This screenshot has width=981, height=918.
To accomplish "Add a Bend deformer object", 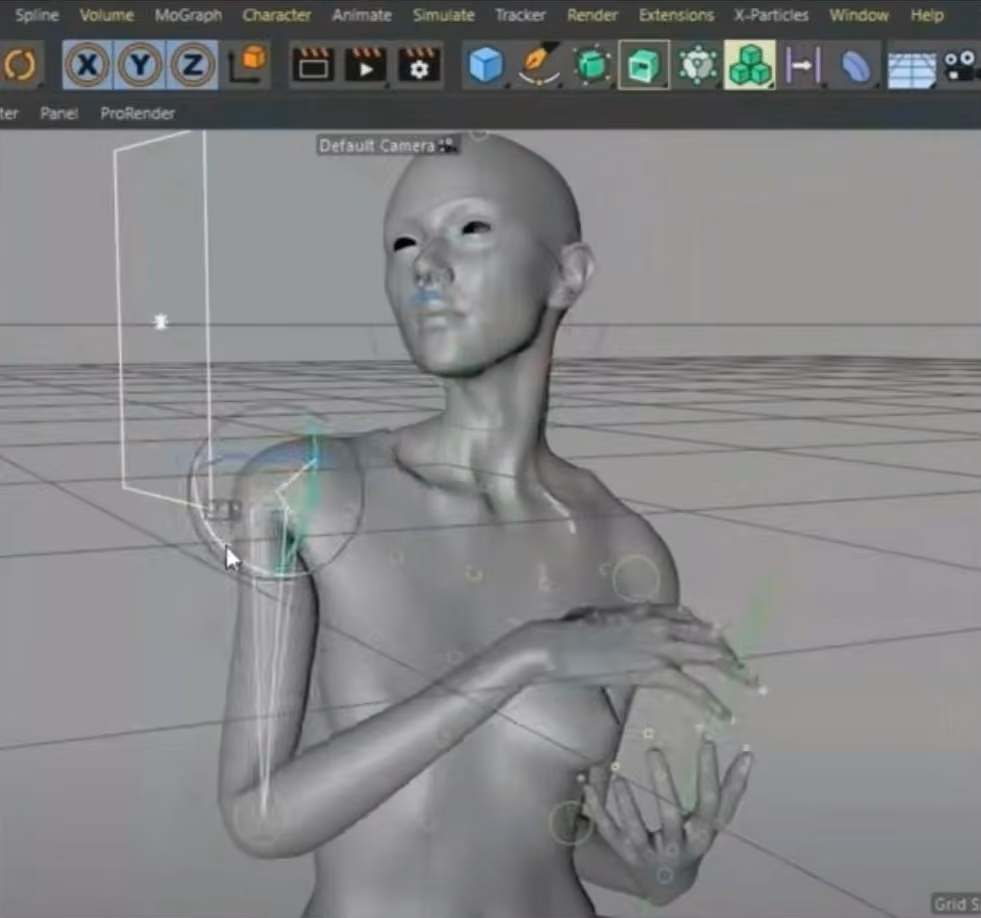I will click(x=855, y=64).
